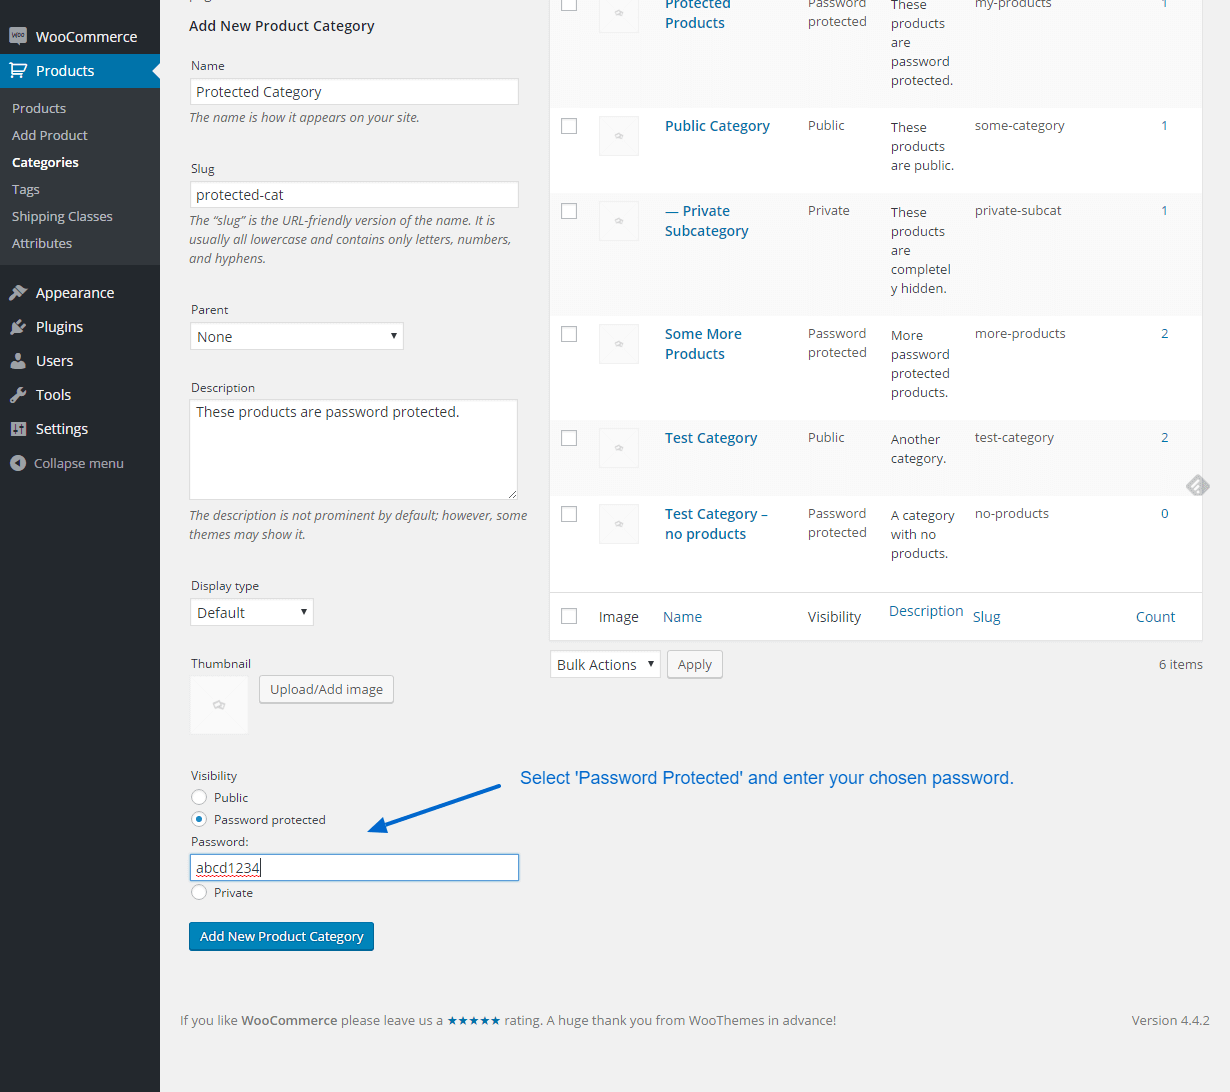Go to Shipping Classes submenu item
This screenshot has width=1230, height=1092.
[x=62, y=216]
